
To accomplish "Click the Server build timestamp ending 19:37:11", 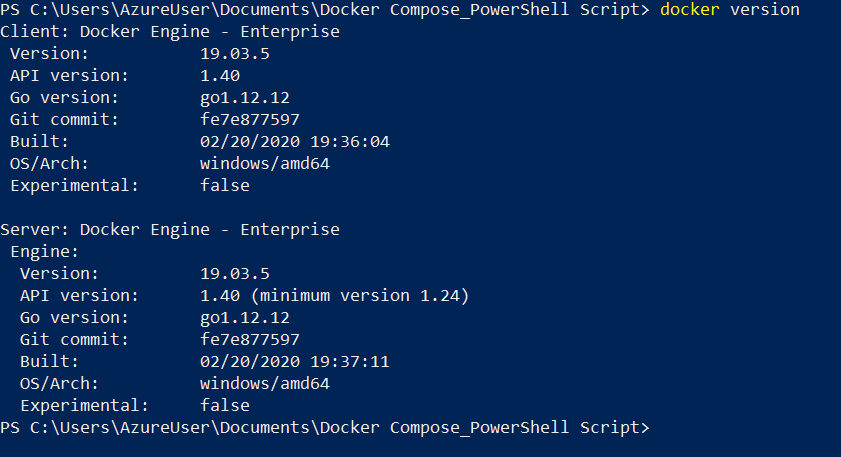I will point(295,362).
